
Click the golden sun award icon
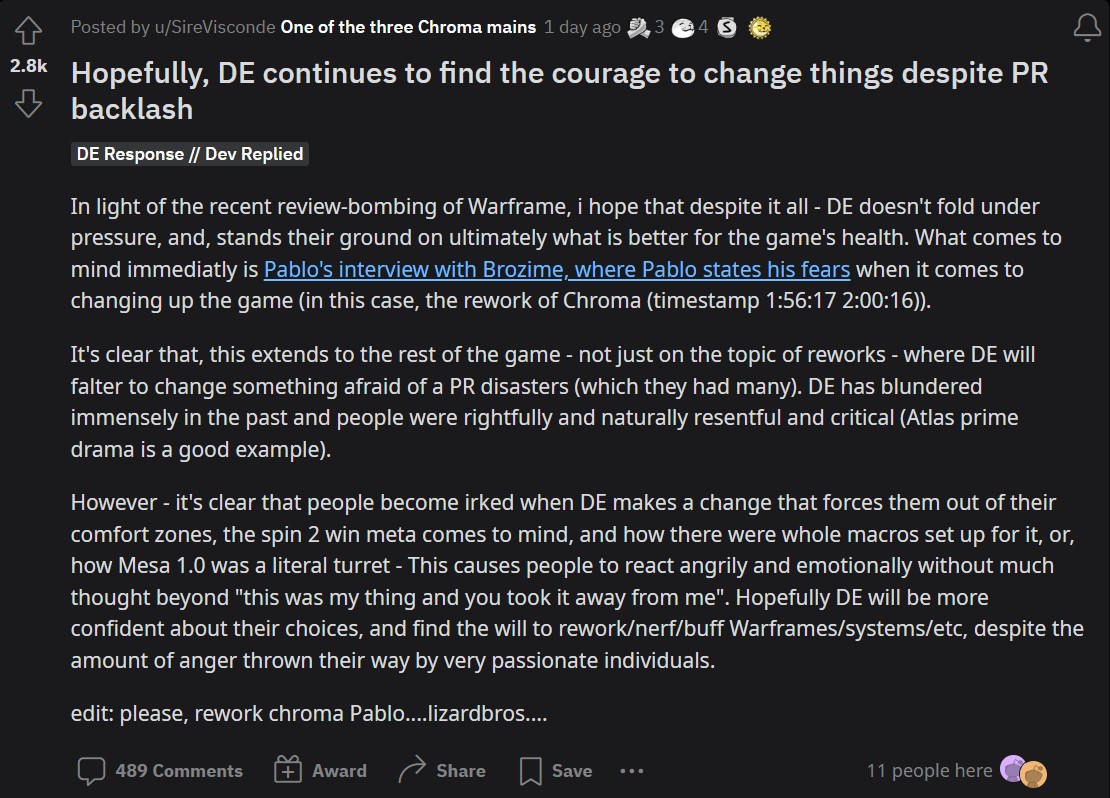[760, 28]
